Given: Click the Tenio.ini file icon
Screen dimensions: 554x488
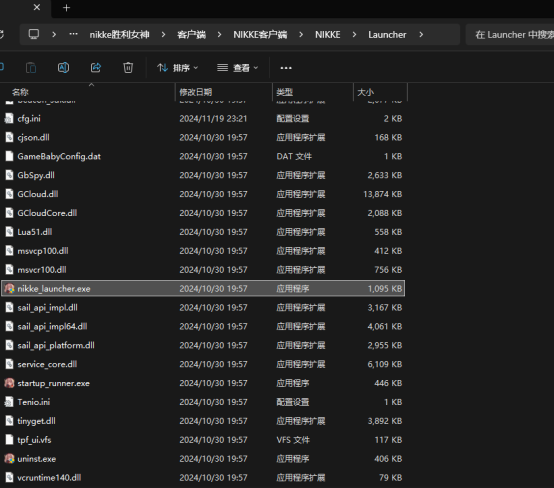Looking at the screenshot, I should [10, 402].
